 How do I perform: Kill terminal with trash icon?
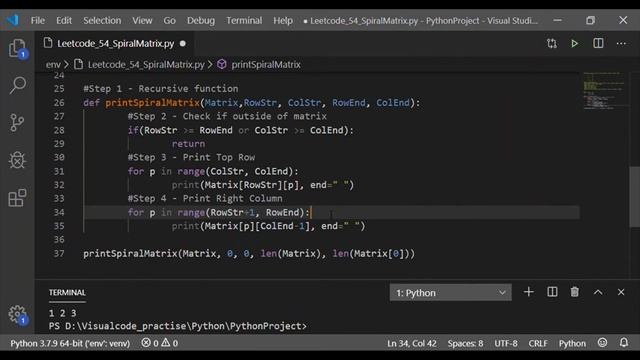575,292
